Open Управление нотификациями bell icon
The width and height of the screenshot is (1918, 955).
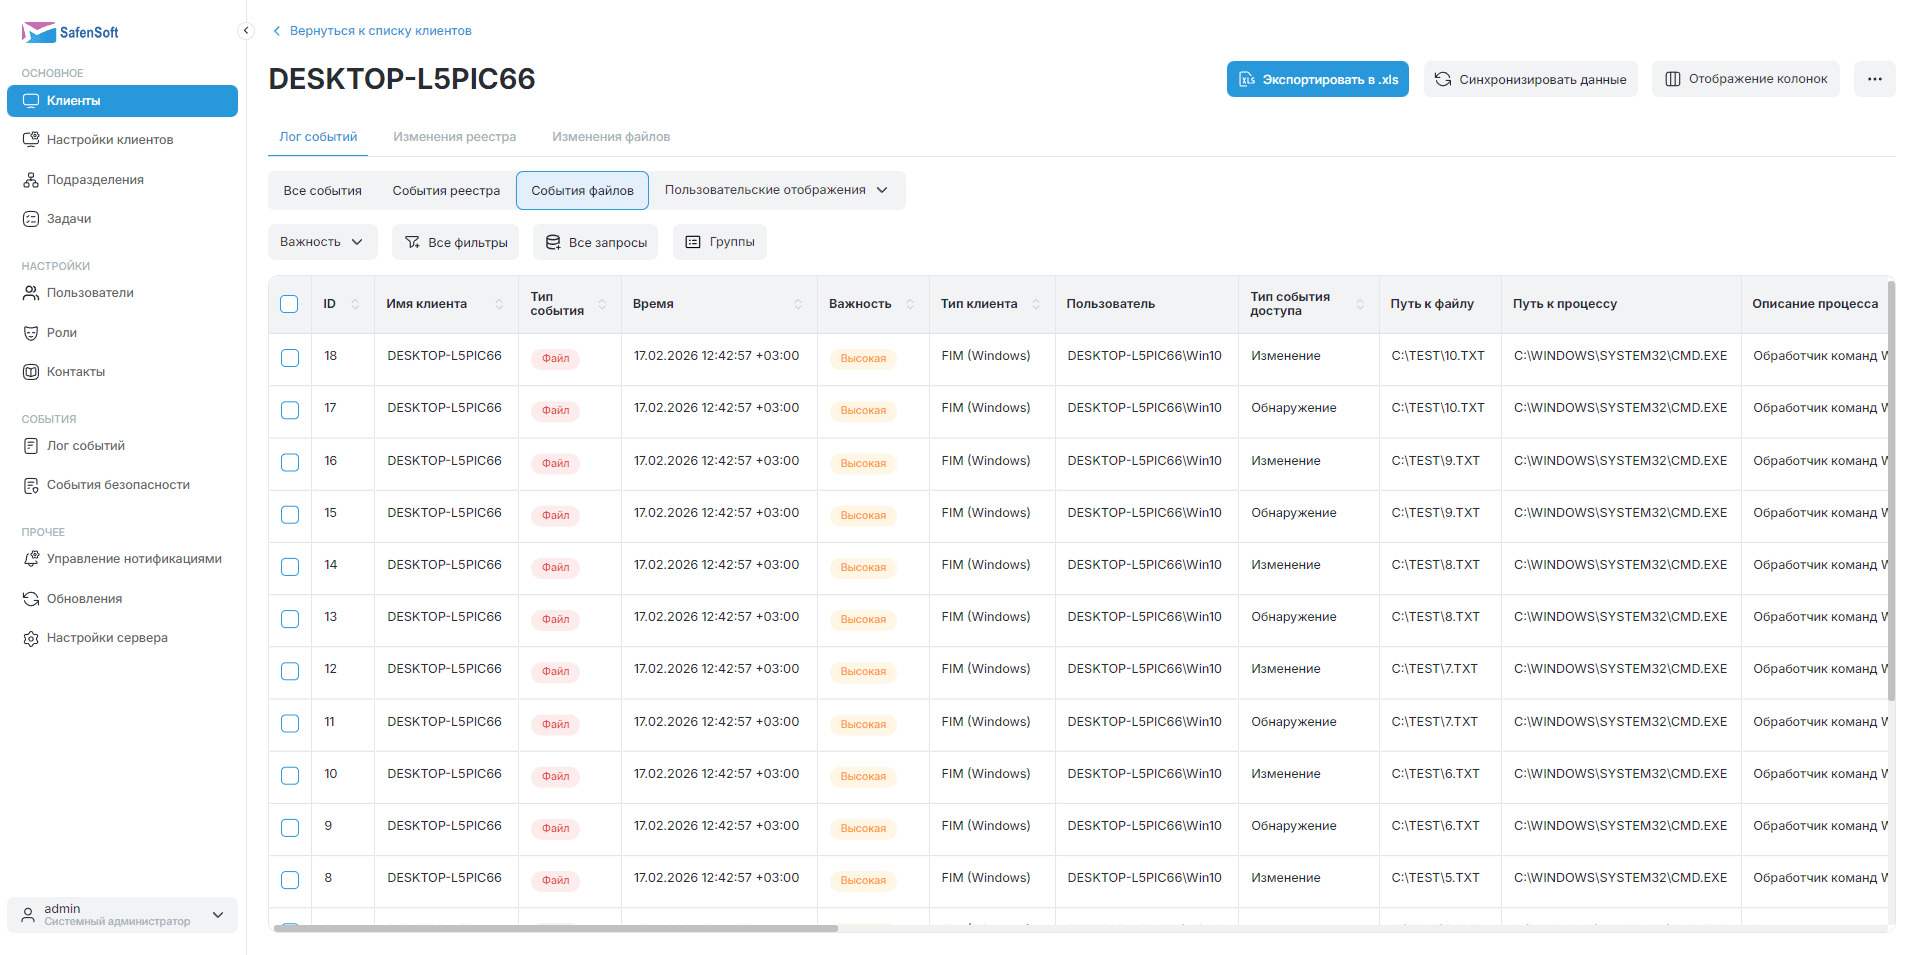[x=31, y=559]
